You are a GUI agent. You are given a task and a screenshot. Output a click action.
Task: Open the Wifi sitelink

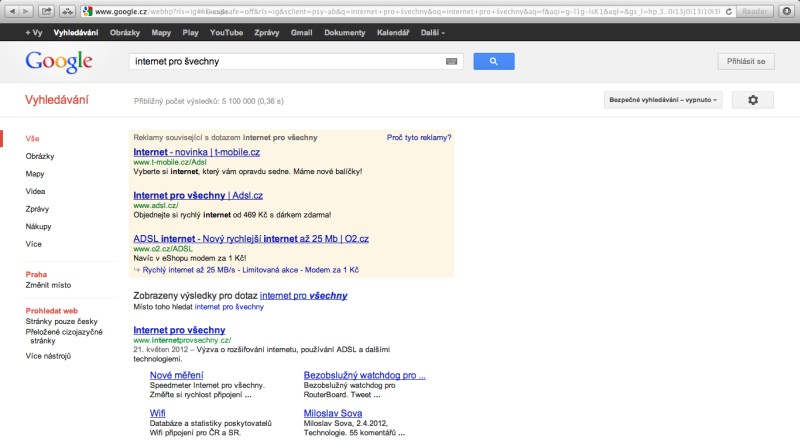coord(158,413)
